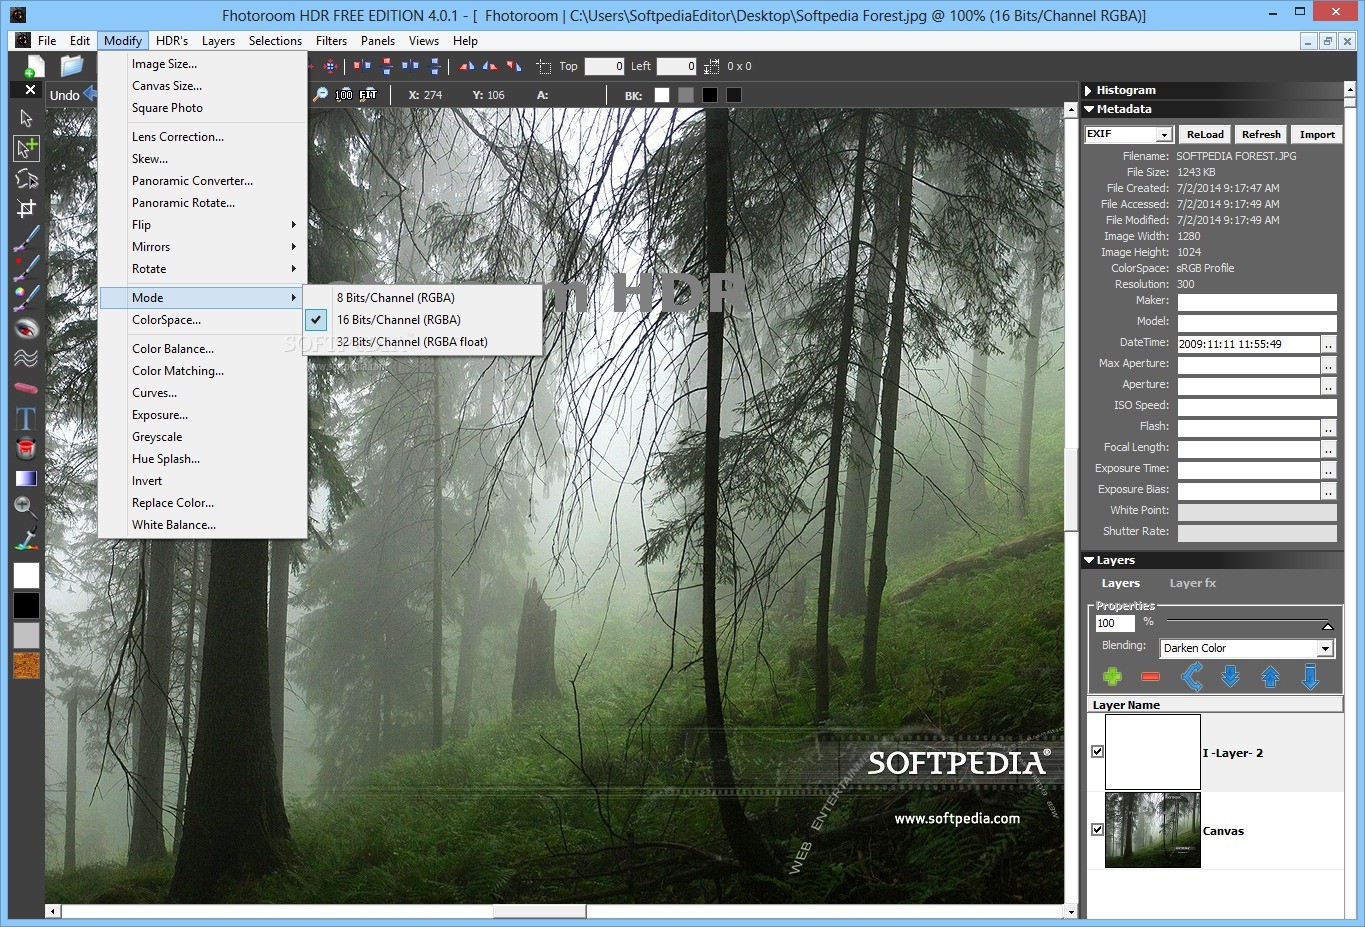Choose Image Size... from Modify menu

pos(203,64)
